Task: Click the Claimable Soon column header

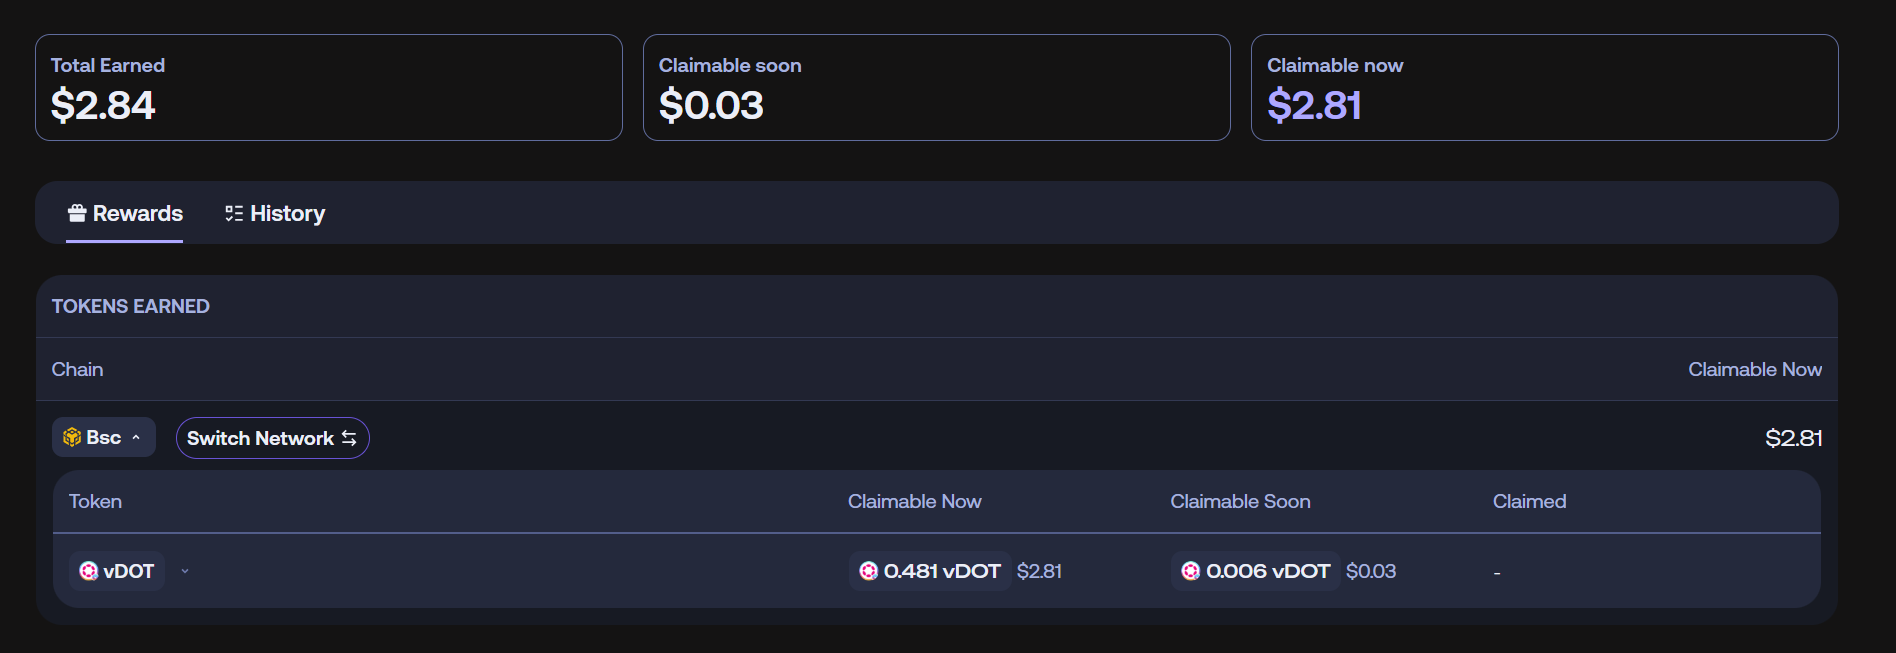Action: pos(1240,501)
